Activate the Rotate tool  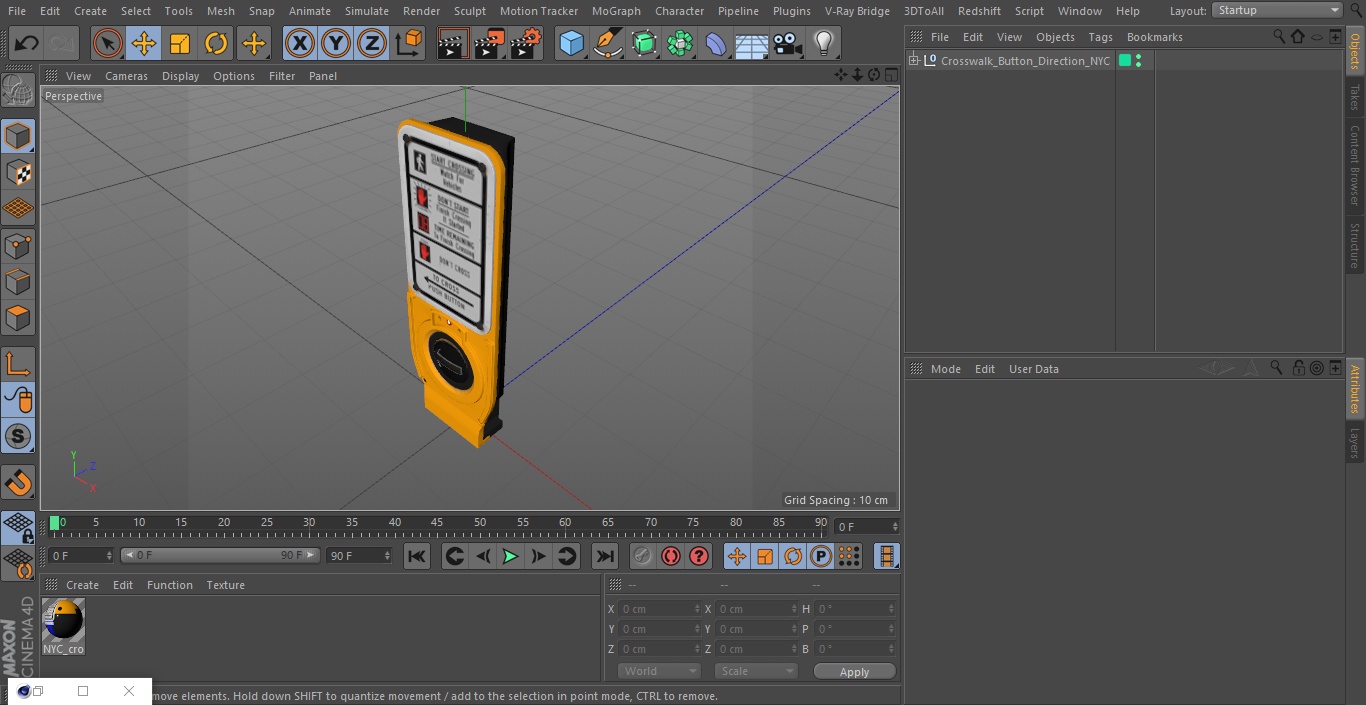coord(216,43)
